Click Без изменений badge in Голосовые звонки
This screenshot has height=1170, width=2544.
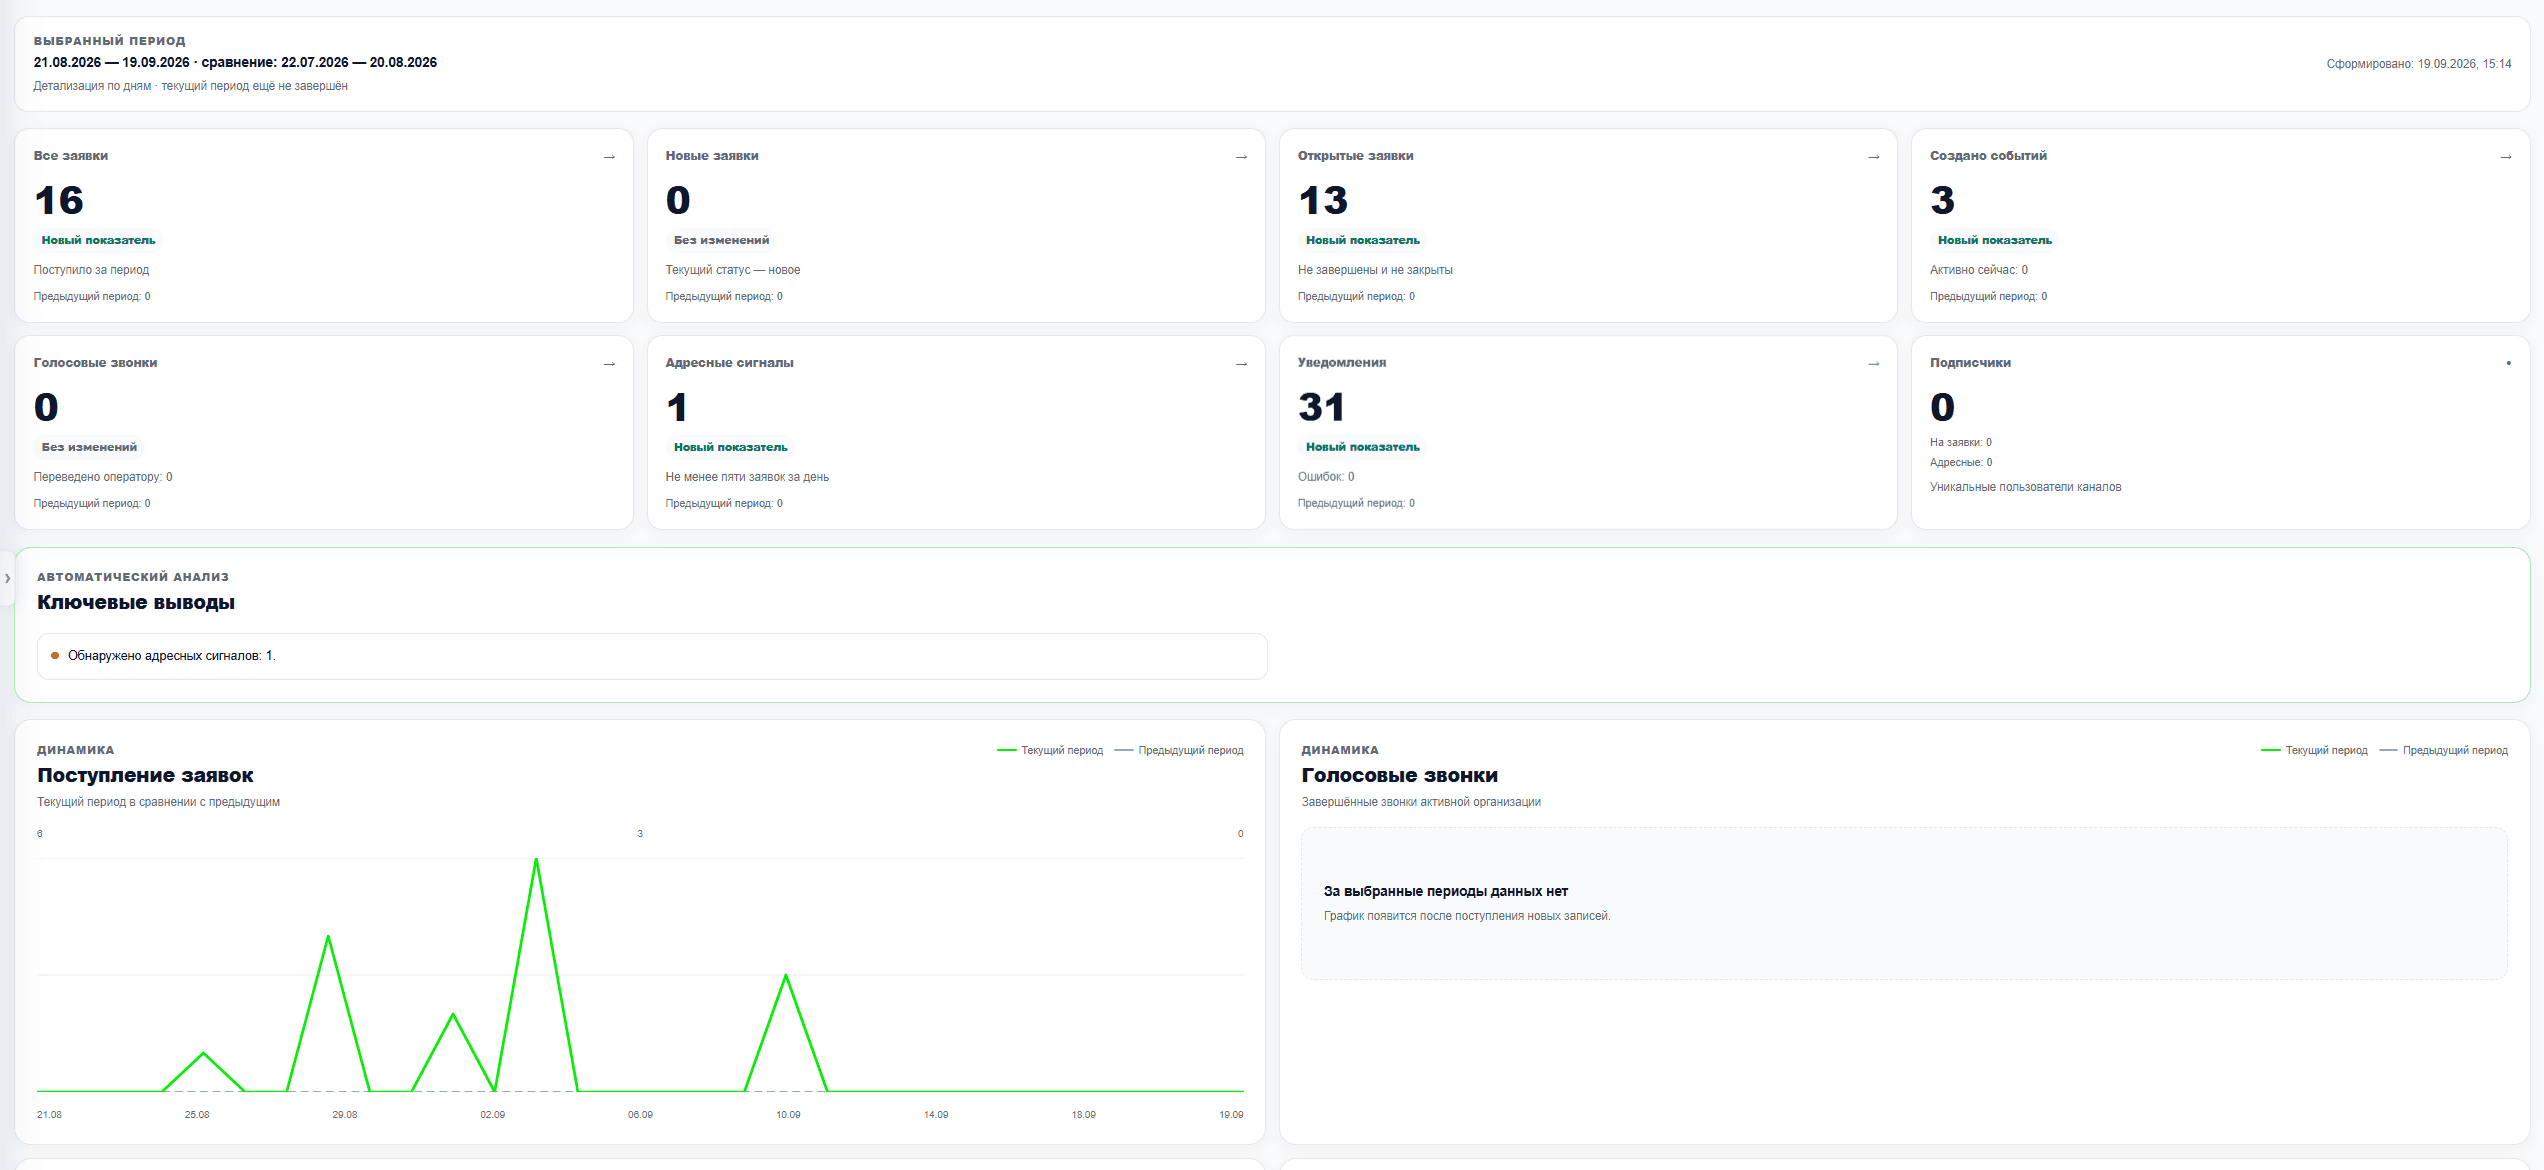point(89,447)
